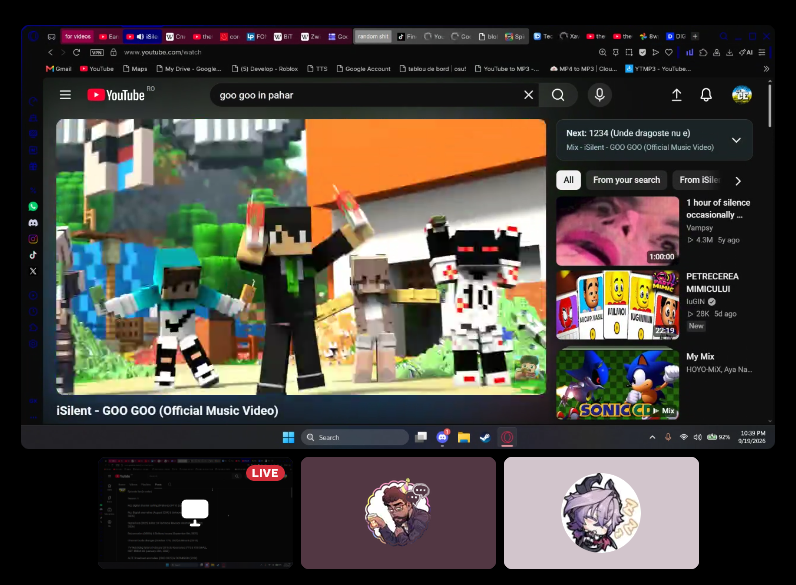Show hidden bookmarks double chevron
Image resolution: width=796 pixels, height=585 pixels.
point(766,69)
